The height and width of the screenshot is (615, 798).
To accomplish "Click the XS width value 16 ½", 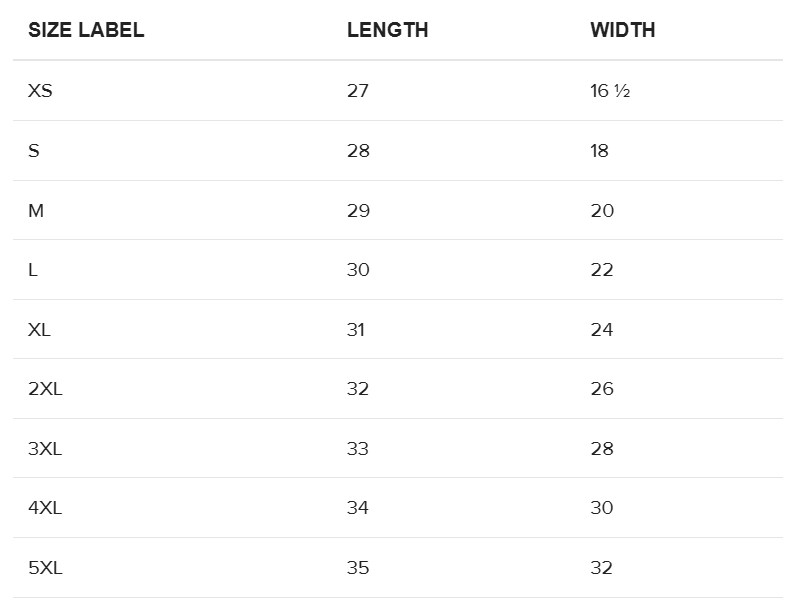I will (610, 91).
